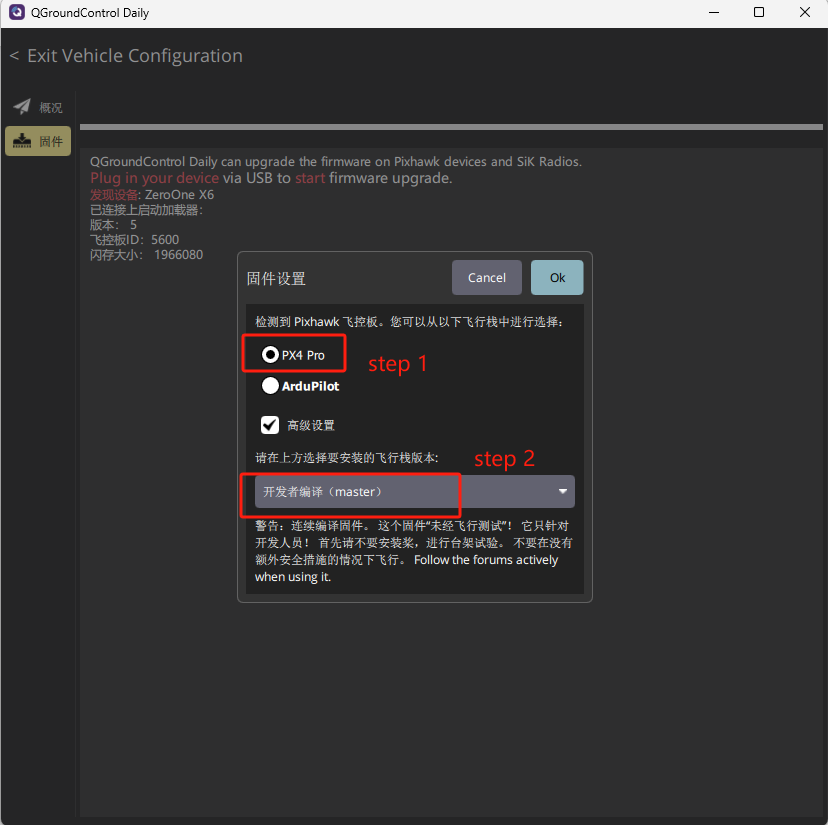Viewport: 828px width, 825px height.
Task: Click the QGroundControl app logo icon
Action: point(17,12)
